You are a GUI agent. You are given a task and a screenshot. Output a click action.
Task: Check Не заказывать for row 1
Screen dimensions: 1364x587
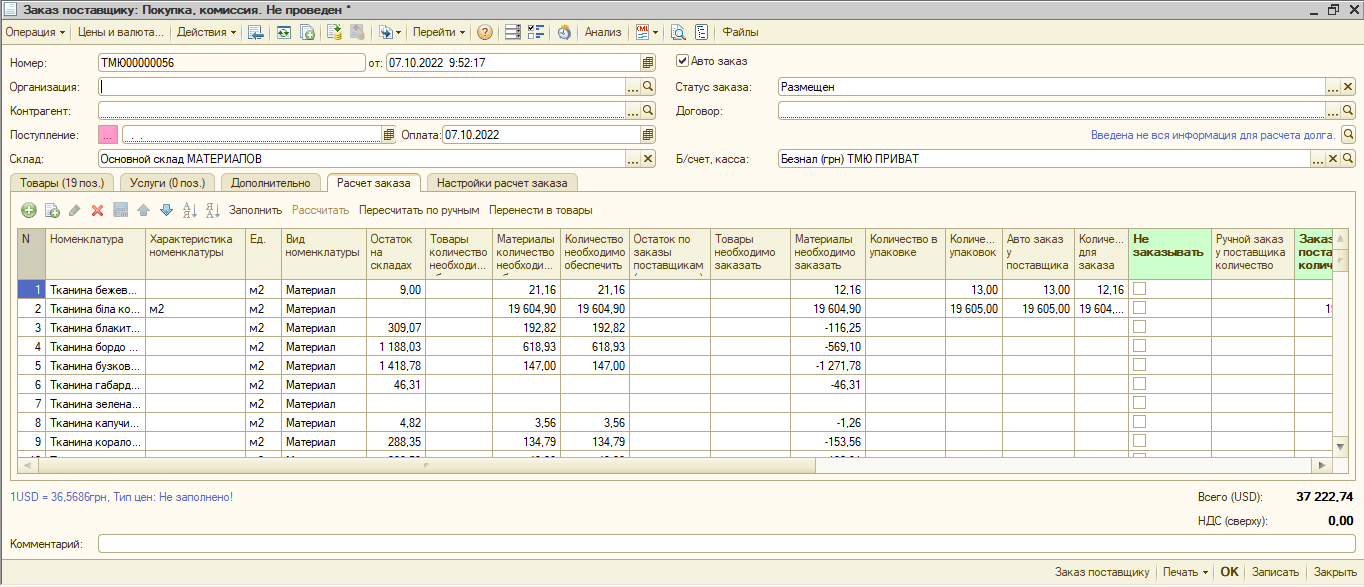tap(1140, 289)
